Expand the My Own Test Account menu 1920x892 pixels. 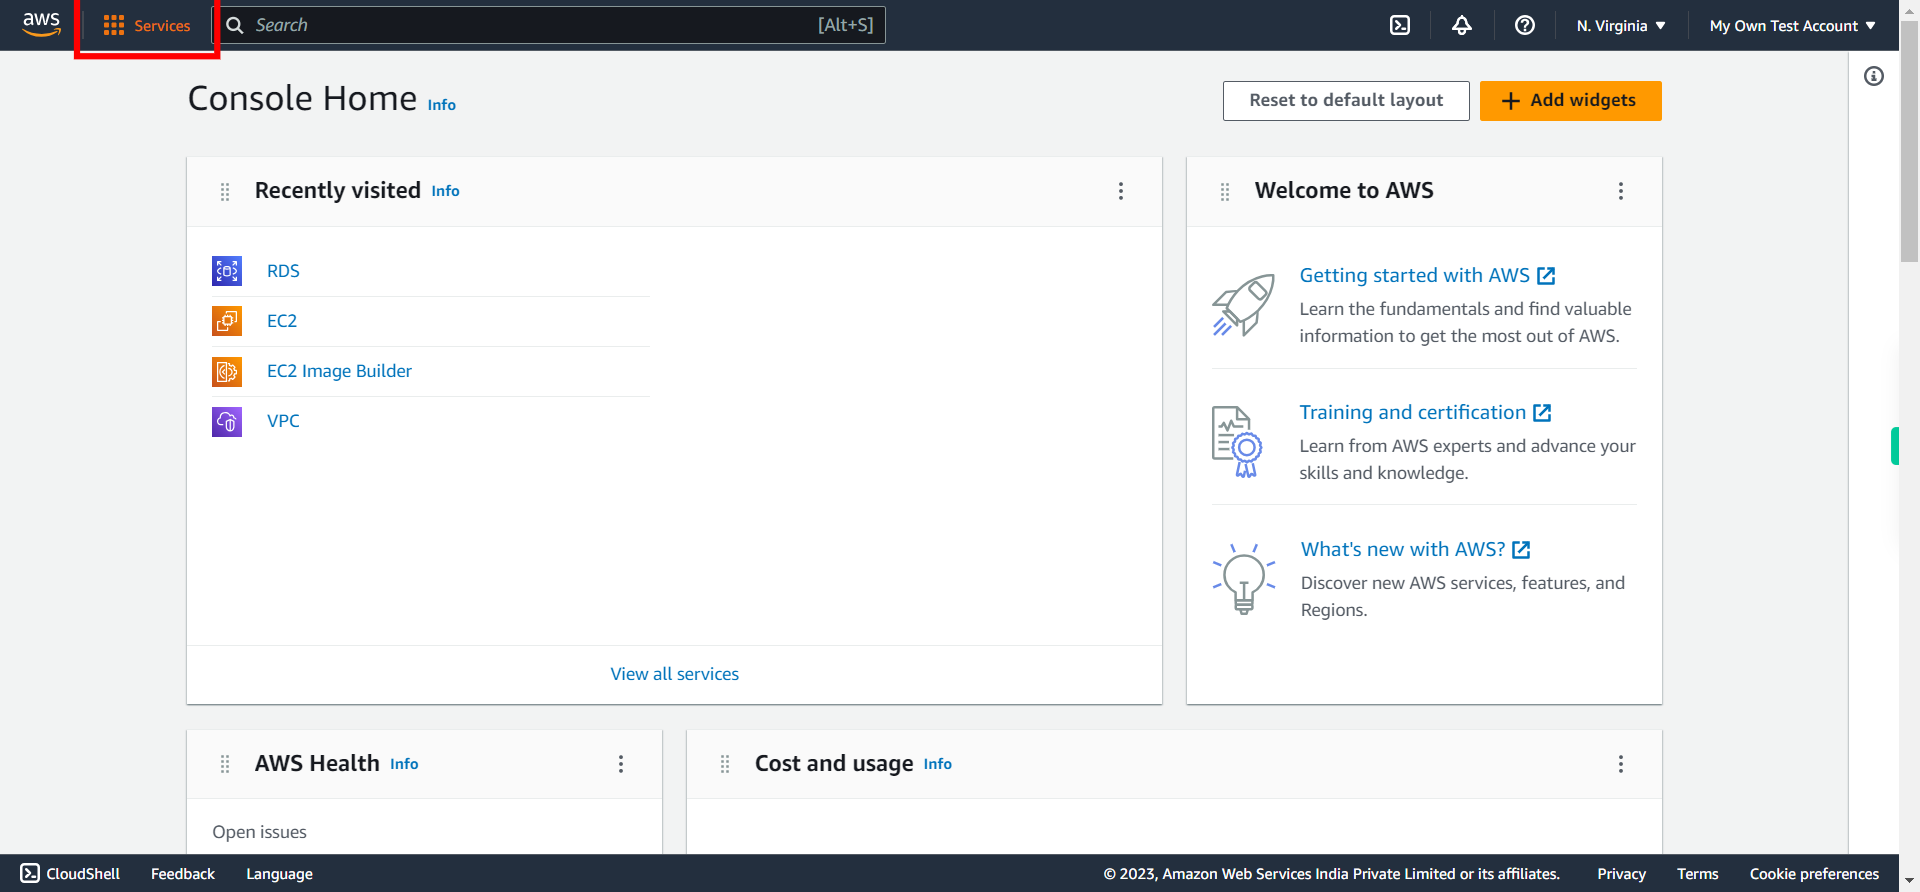tap(1792, 26)
